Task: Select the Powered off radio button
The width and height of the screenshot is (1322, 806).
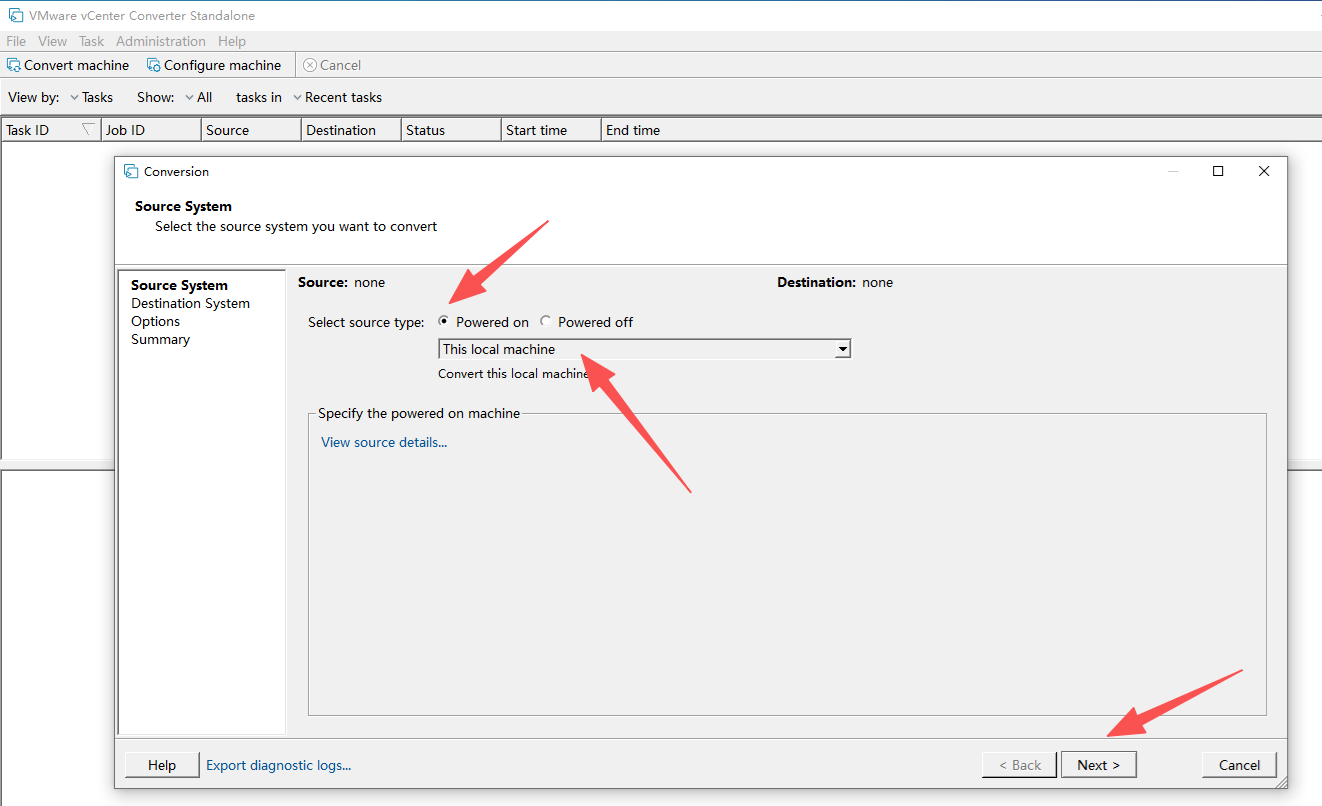Action: [x=545, y=322]
